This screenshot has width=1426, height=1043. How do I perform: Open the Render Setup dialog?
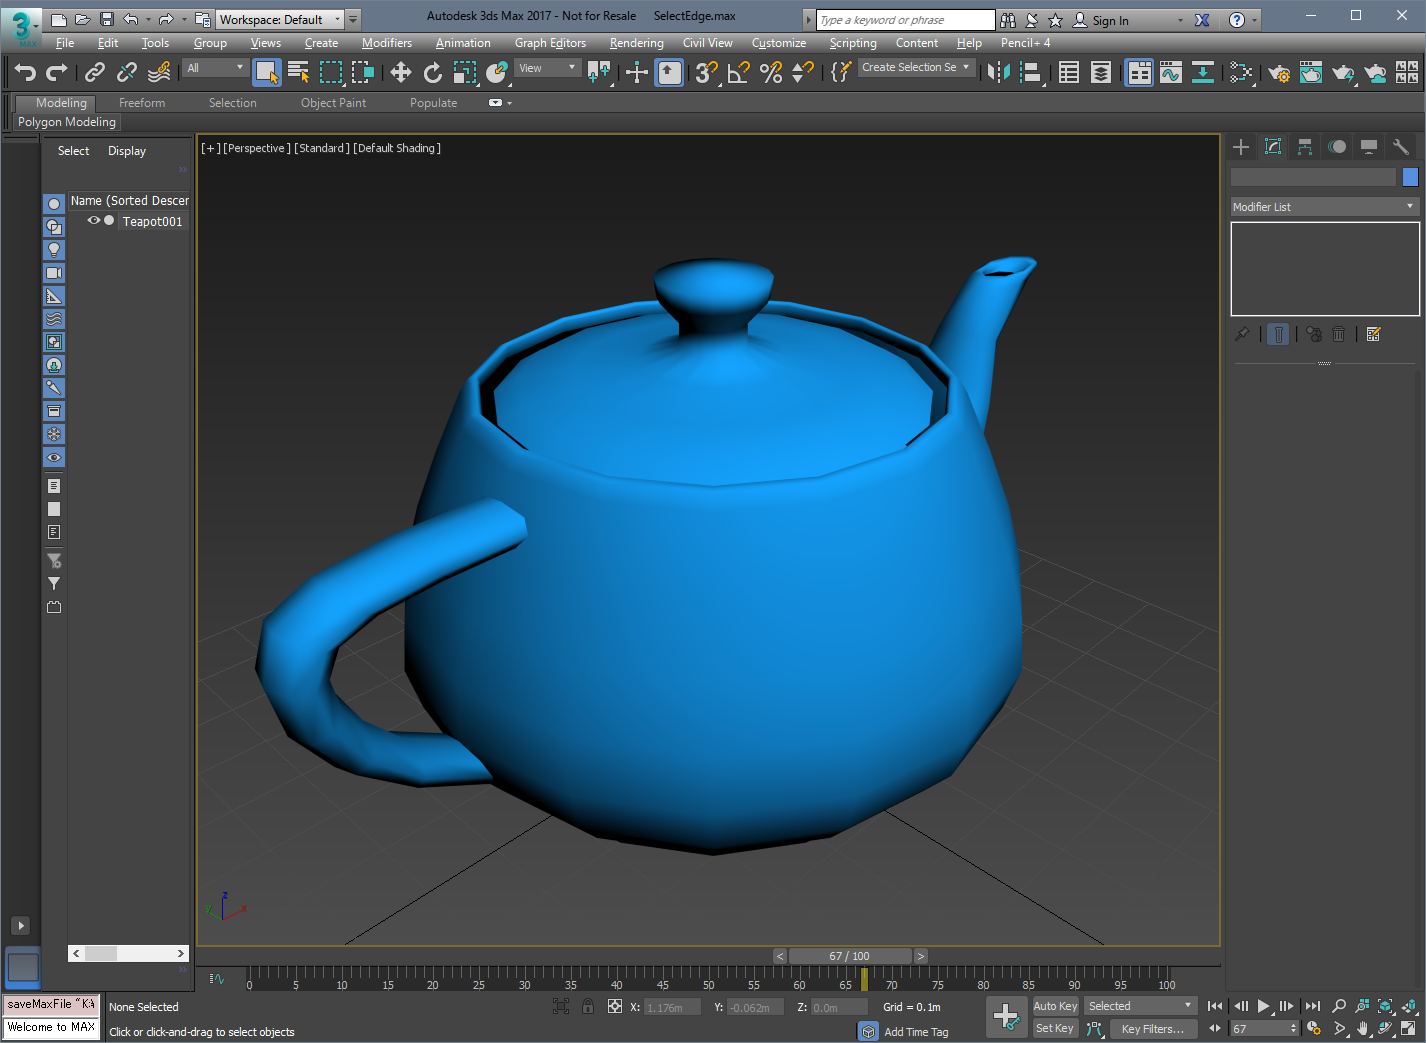[x=1279, y=72]
